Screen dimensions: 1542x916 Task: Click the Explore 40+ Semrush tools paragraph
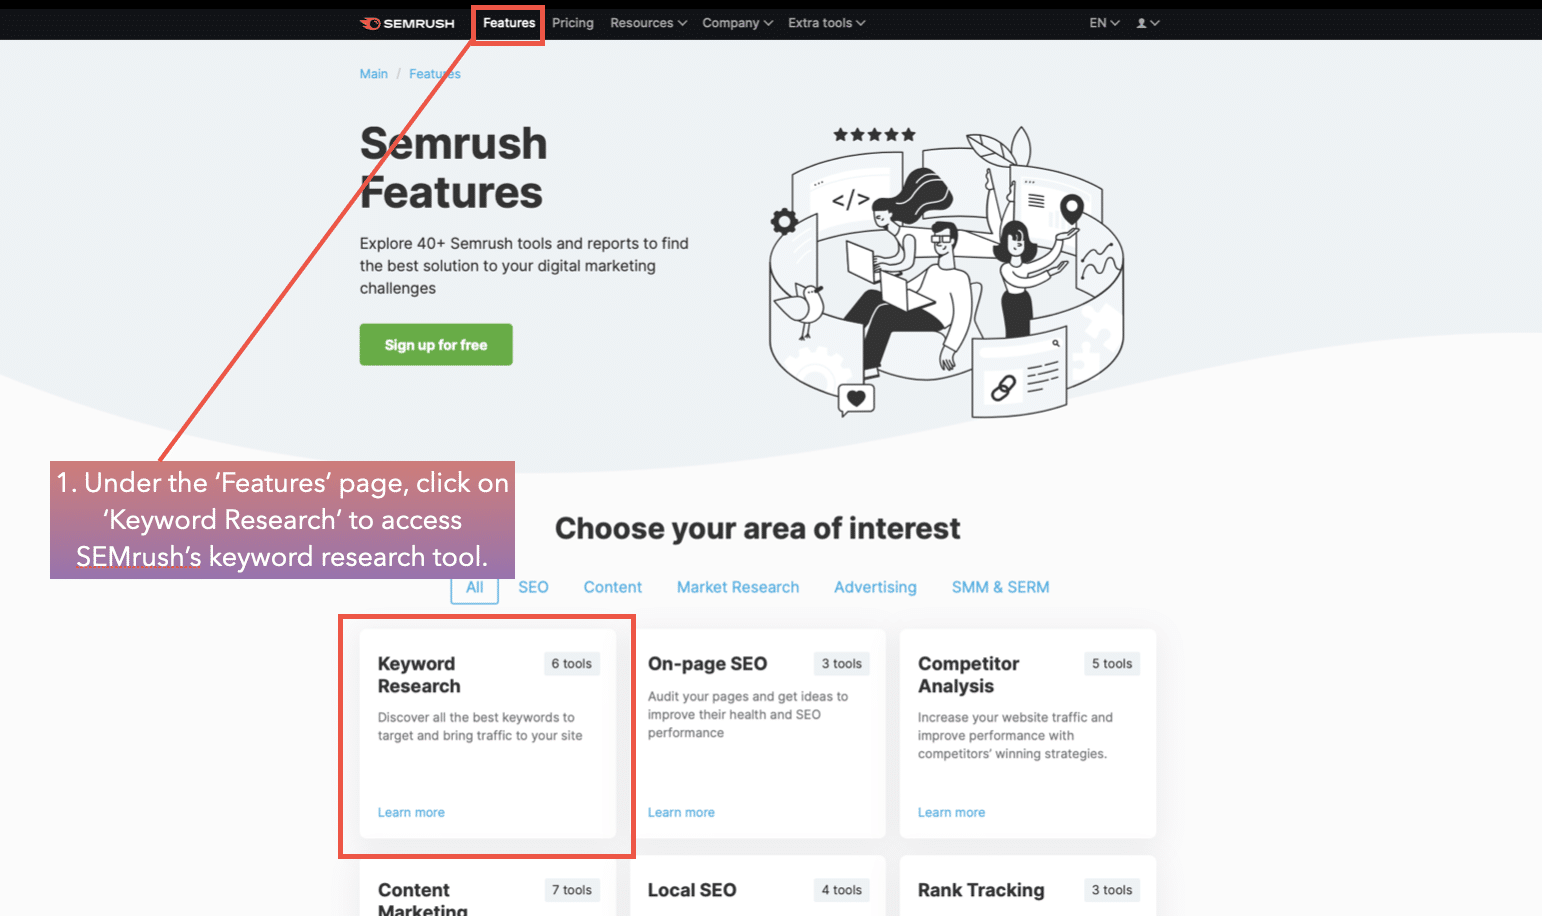point(524,266)
